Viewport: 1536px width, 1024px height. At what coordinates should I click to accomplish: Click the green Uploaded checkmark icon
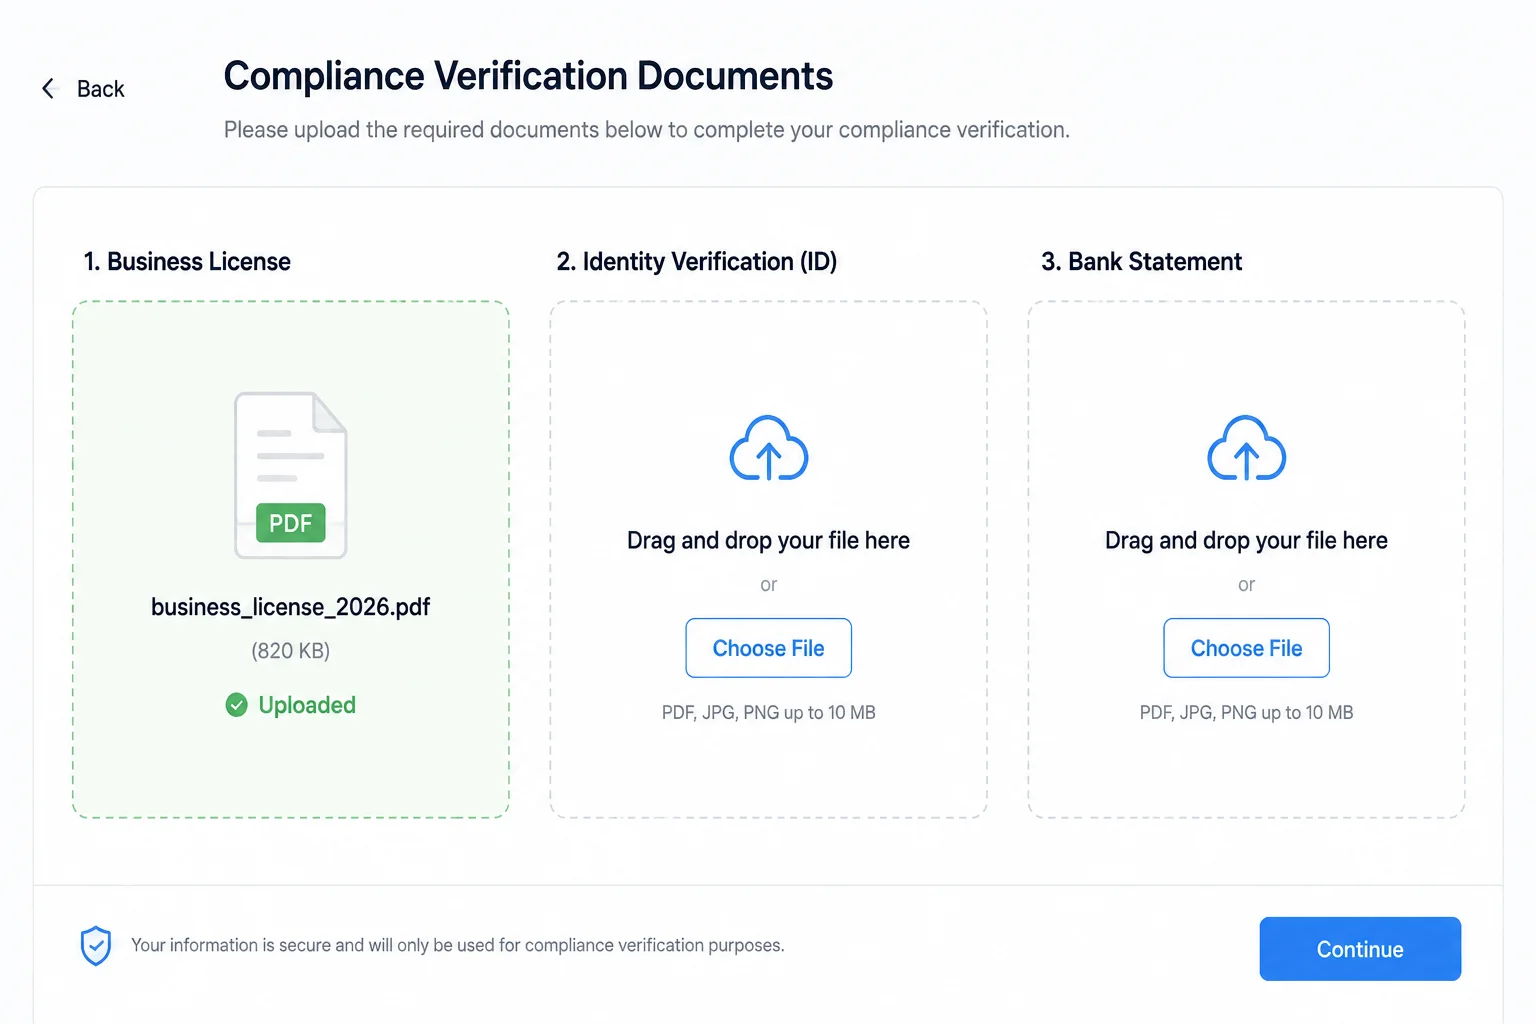tap(237, 705)
